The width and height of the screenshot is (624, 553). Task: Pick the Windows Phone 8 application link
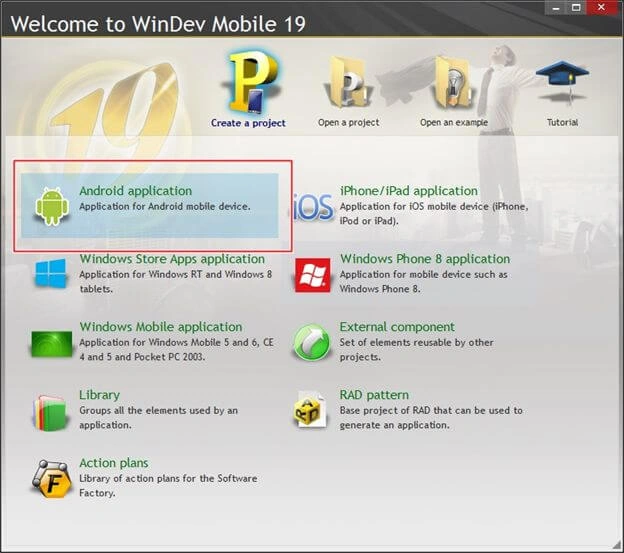click(425, 259)
